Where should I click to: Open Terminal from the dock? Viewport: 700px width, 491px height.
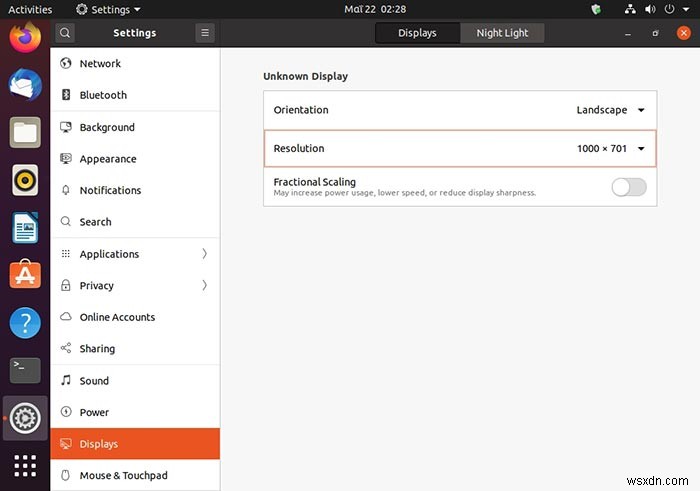pyautogui.click(x=25, y=370)
